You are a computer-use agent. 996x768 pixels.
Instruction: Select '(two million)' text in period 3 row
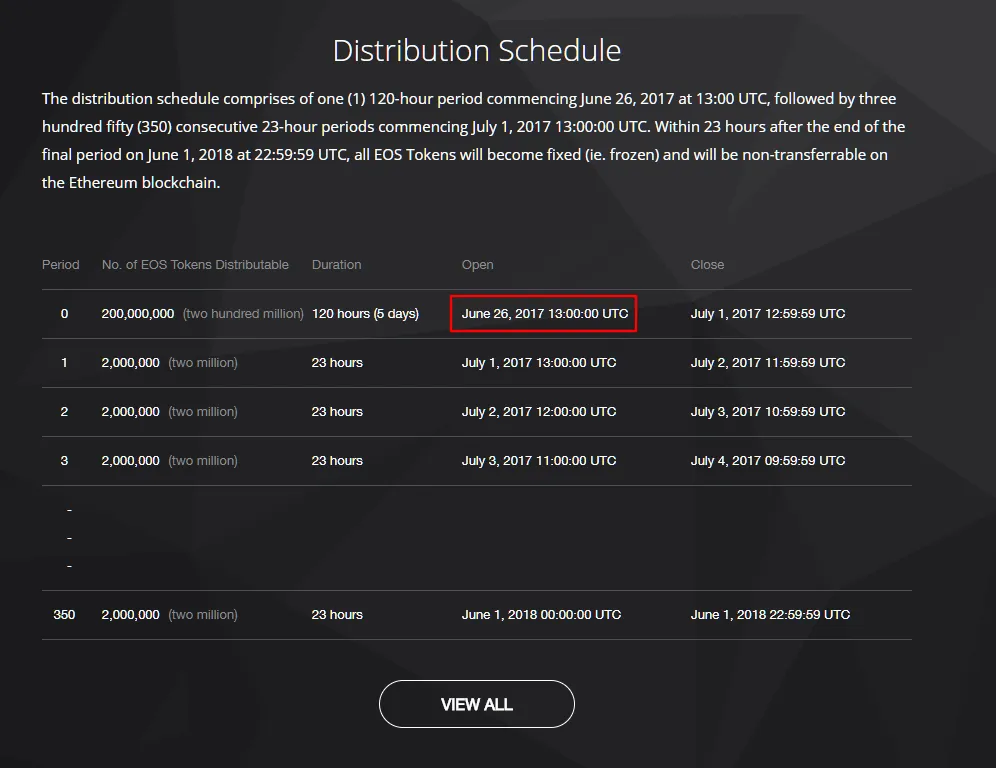click(x=203, y=461)
